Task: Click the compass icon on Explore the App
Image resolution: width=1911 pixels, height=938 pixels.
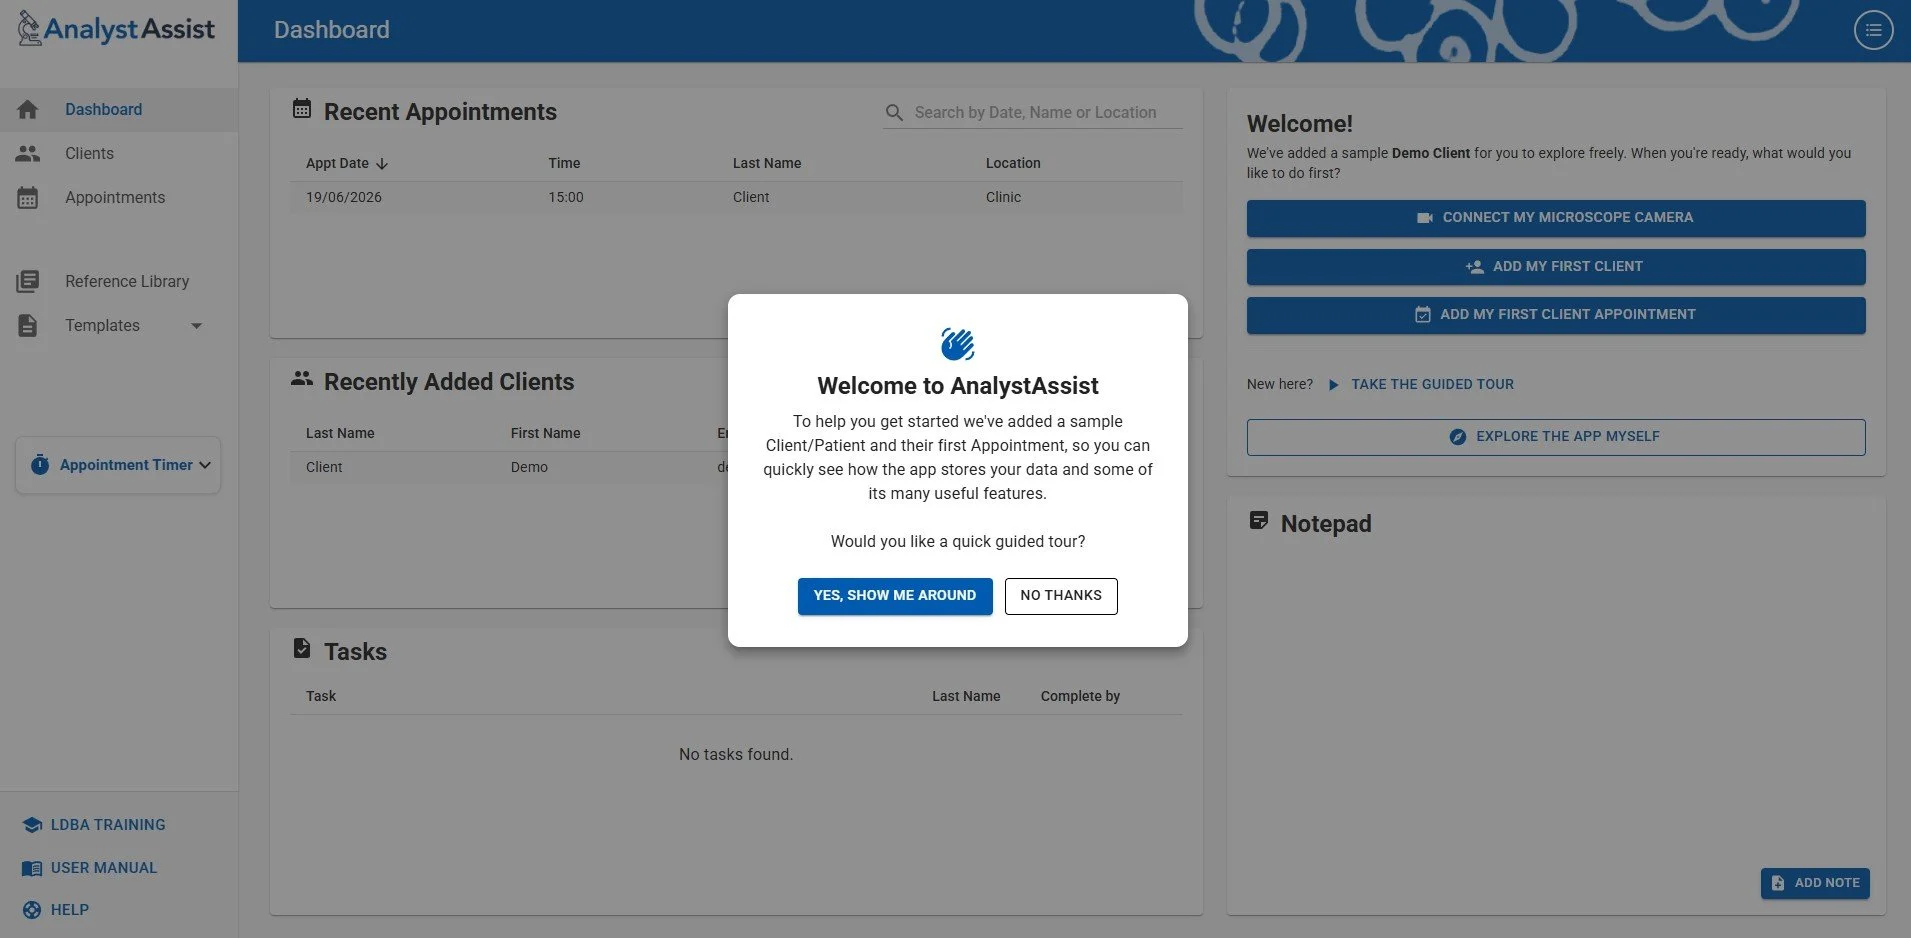Action: pos(1458,436)
